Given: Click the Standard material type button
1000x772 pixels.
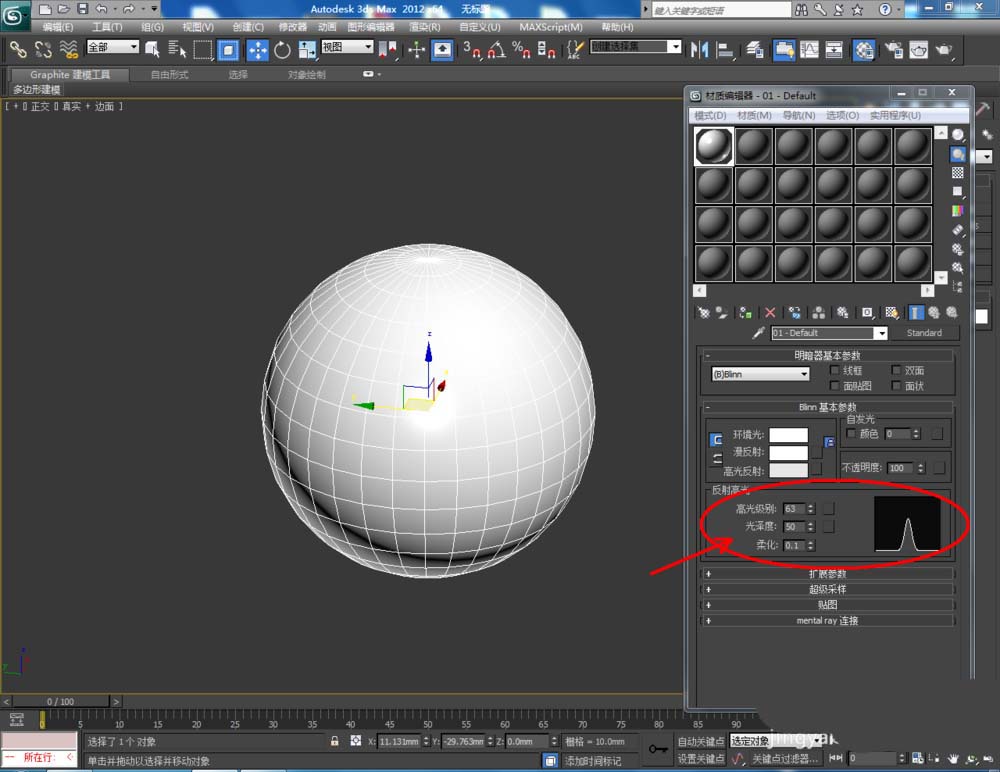Looking at the screenshot, I should pyautogui.click(x=924, y=333).
